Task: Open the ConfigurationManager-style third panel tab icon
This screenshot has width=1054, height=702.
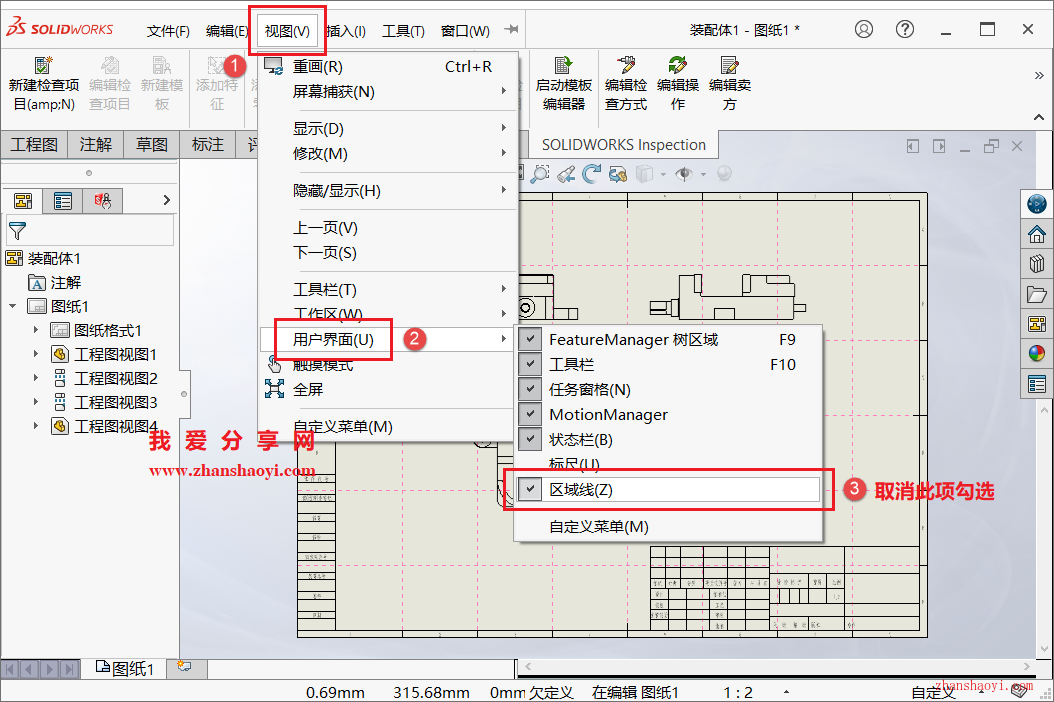Action: pyautogui.click(x=102, y=200)
